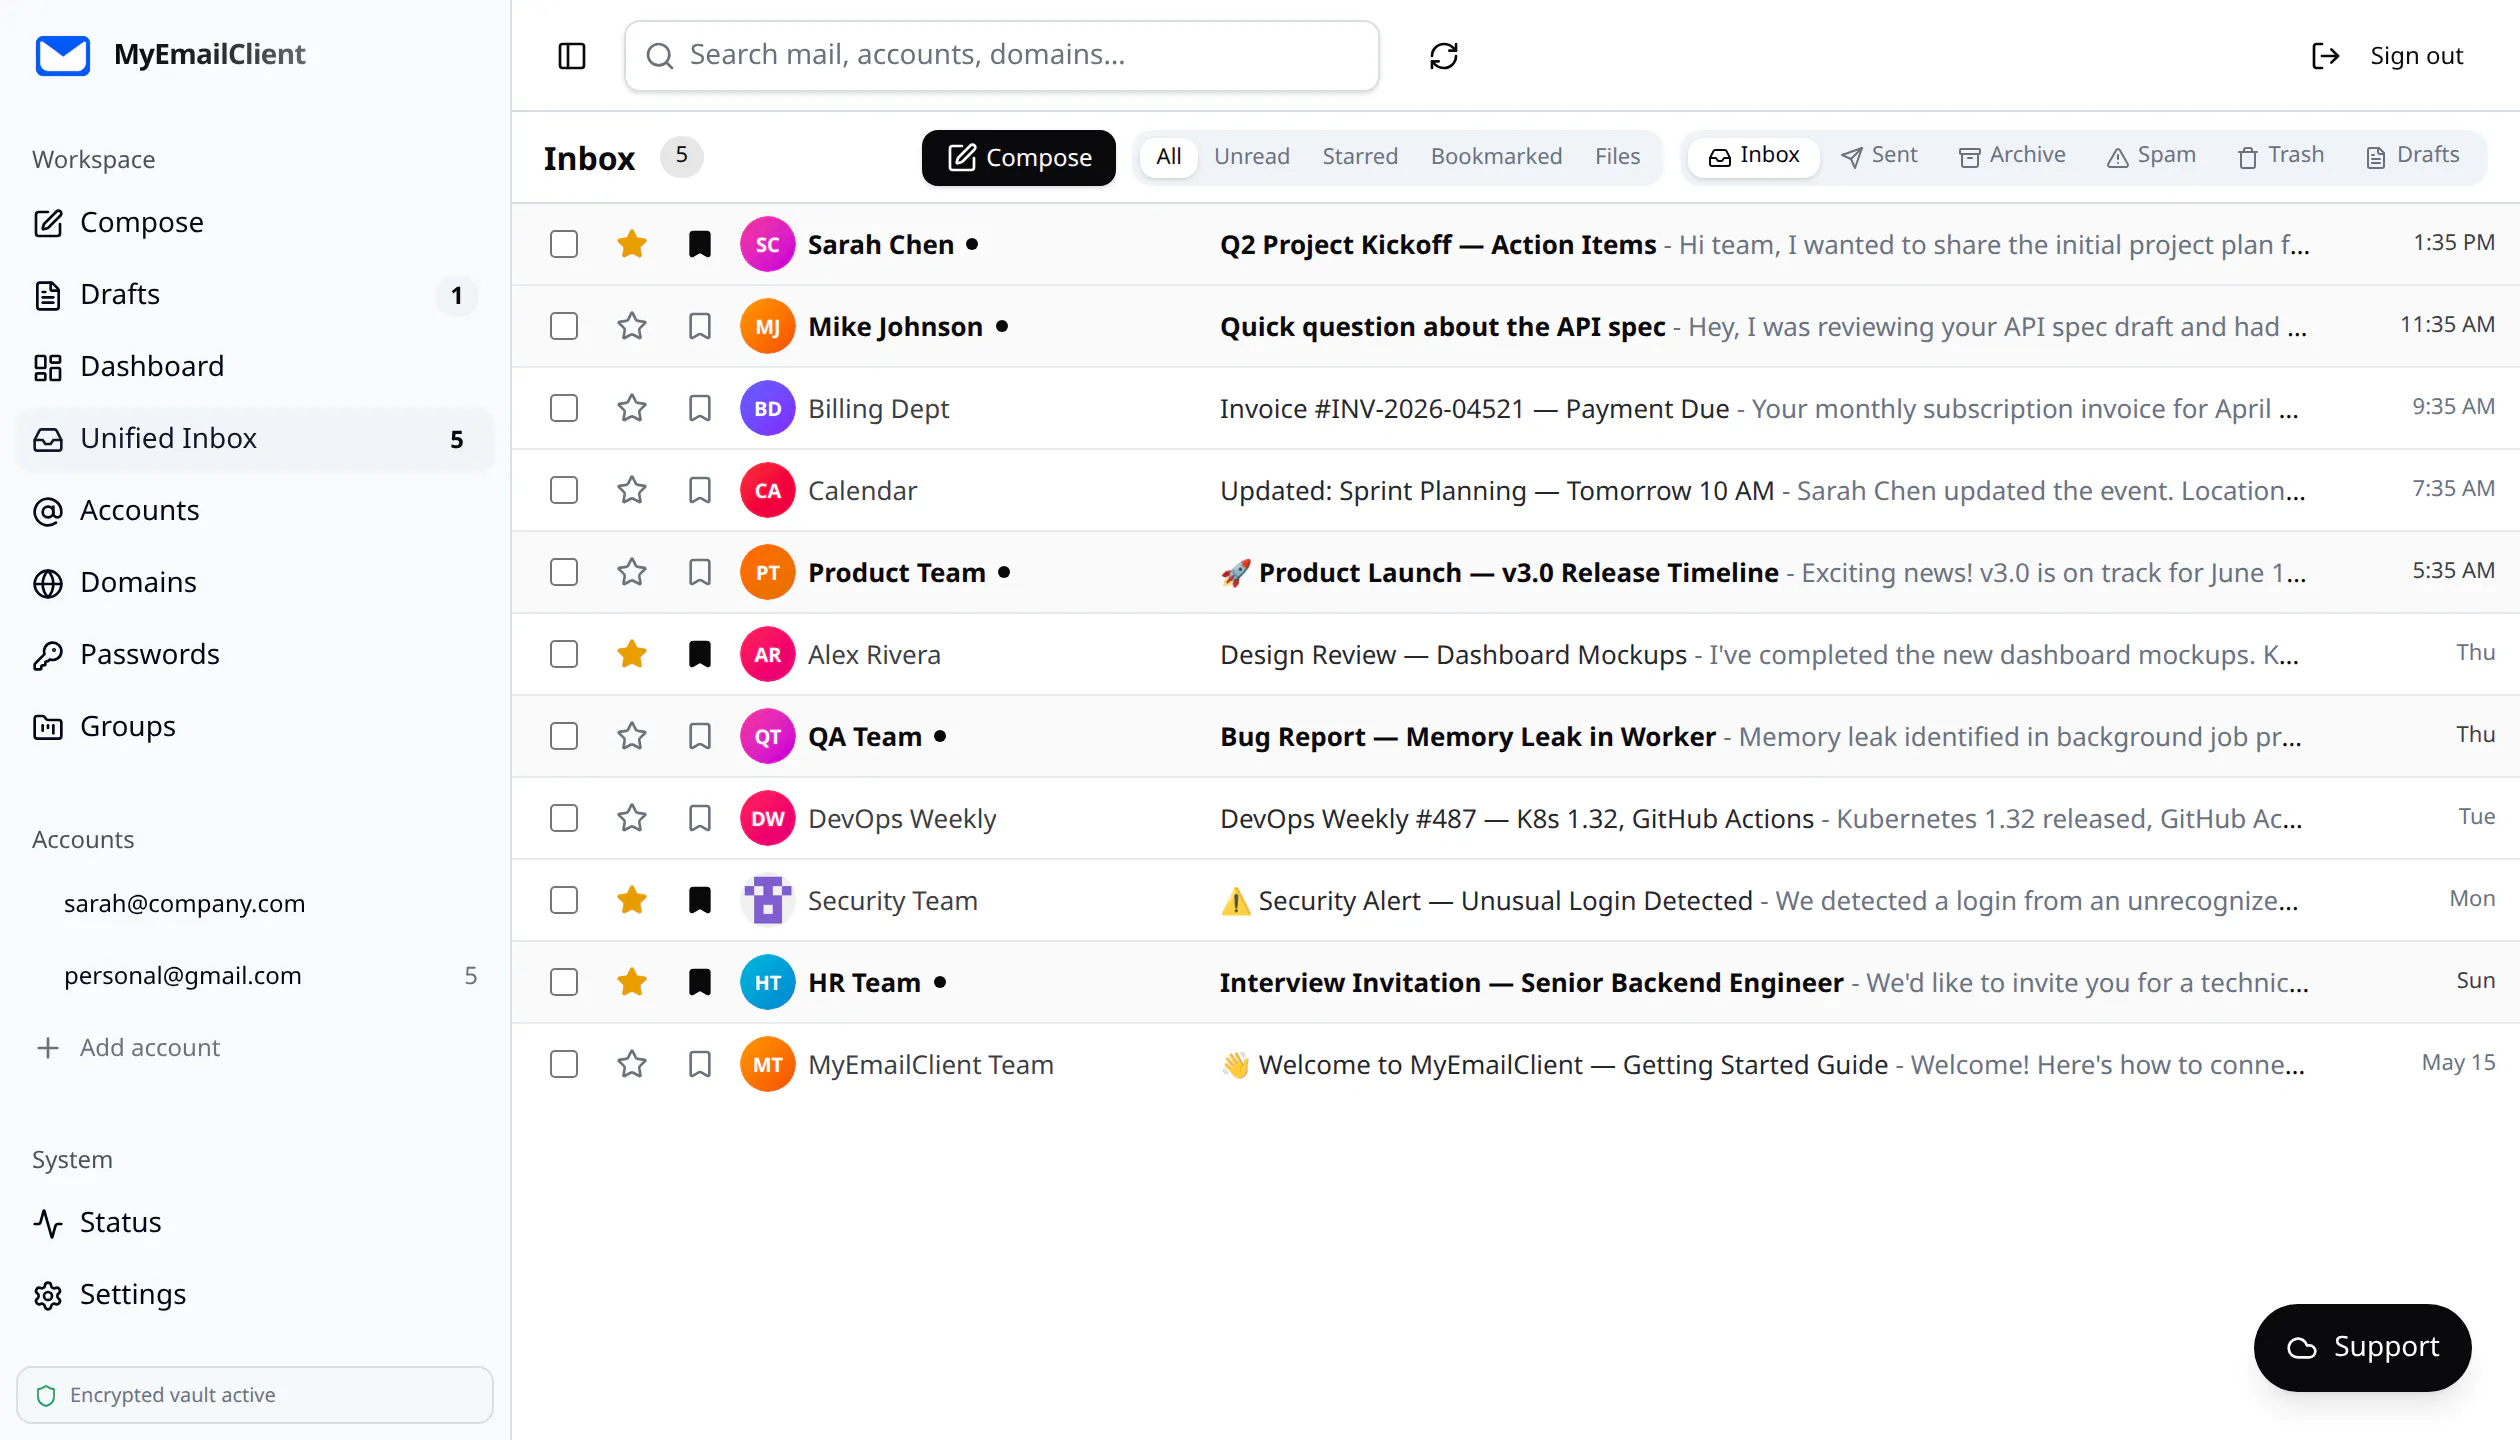The height and width of the screenshot is (1440, 2520).
Task: Open the Q2 Project Kickoff email
Action: [x=1515, y=244]
